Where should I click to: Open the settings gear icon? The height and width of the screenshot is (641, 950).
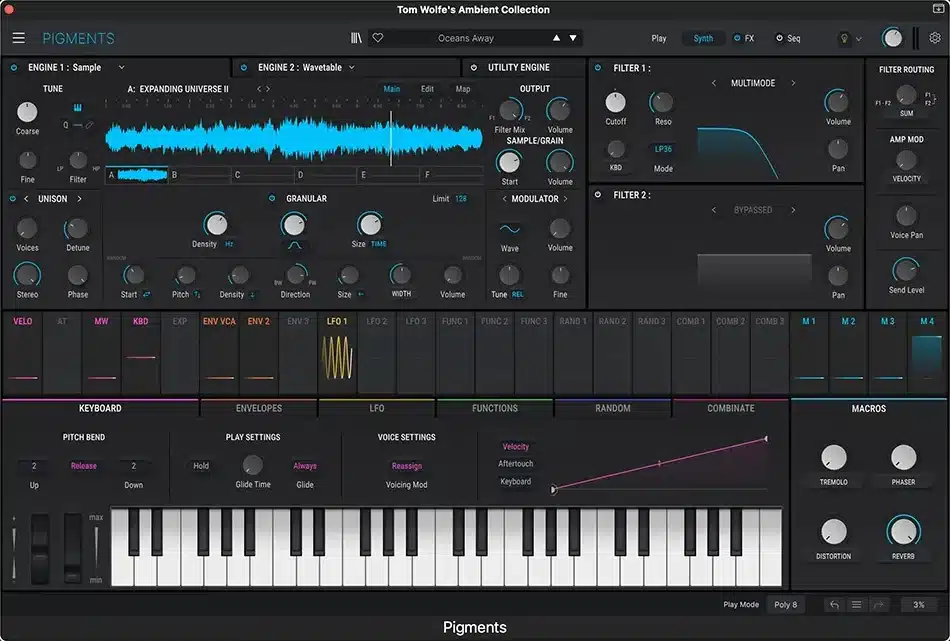(935, 38)
